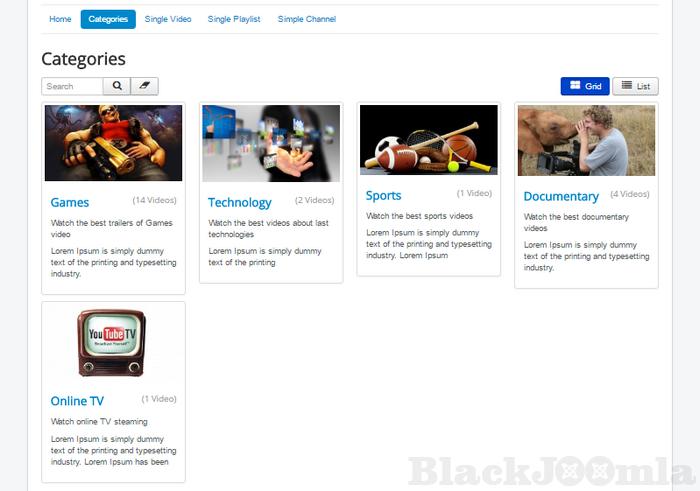Open the Technology category title link

(240, 202)
